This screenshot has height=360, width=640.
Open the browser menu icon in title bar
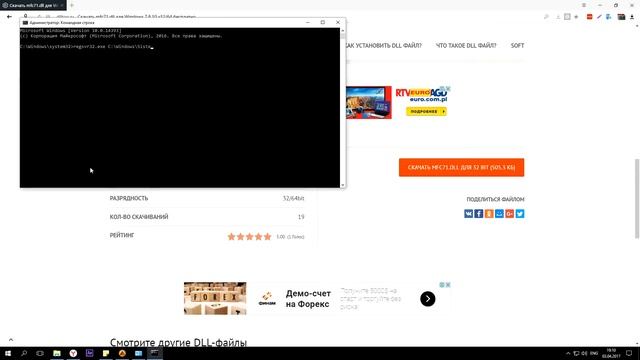pos(584,5)
